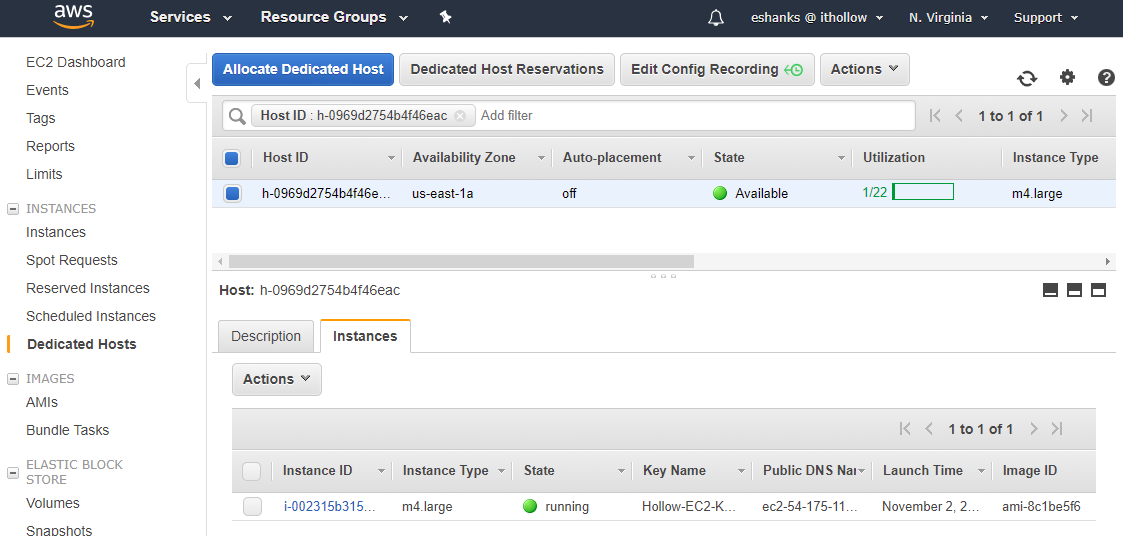Open the Actions dropdown in Instances tab
1123x536 pixels.
[277, 379]
